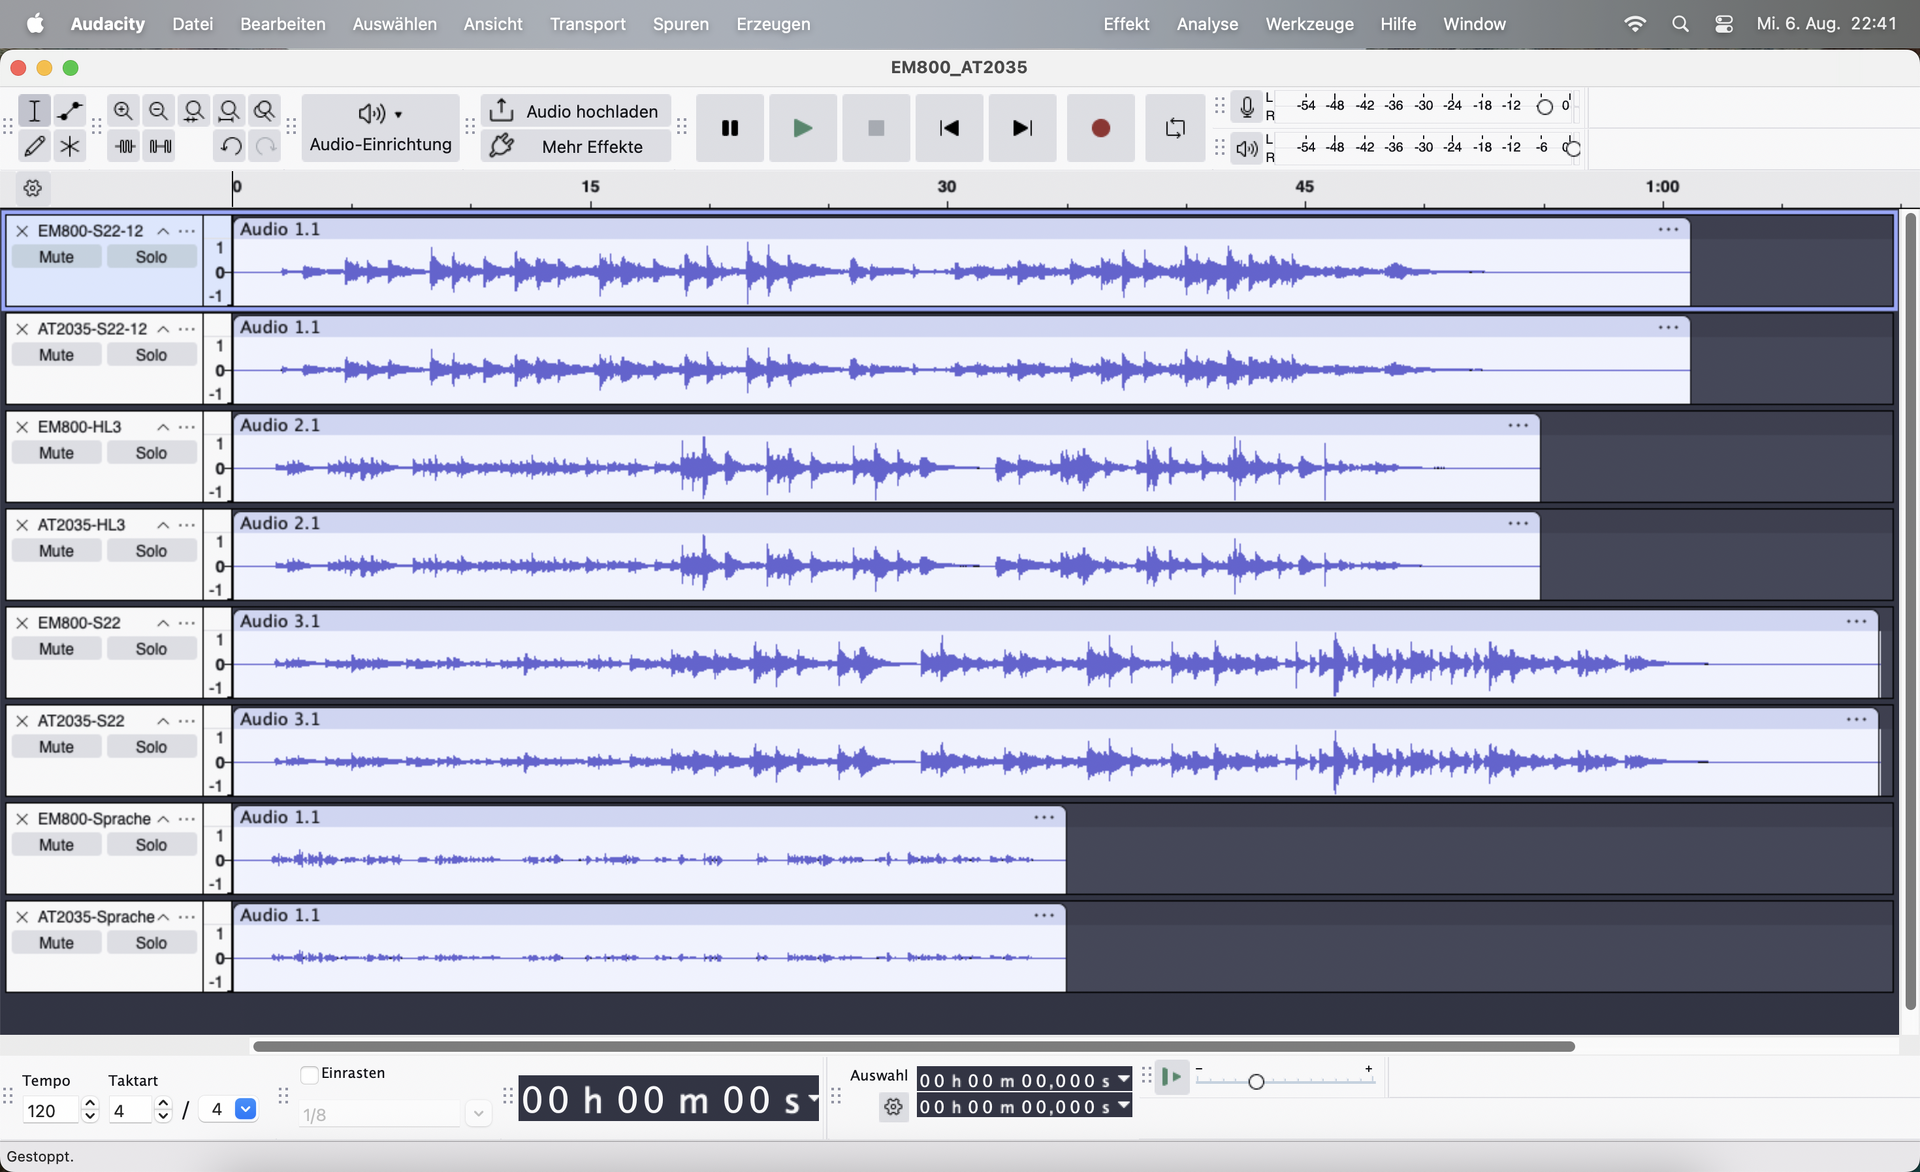Click the red Record button
This screenshot has height=1172, width=1920.
pyautogui.click(x=1100, y=128)
